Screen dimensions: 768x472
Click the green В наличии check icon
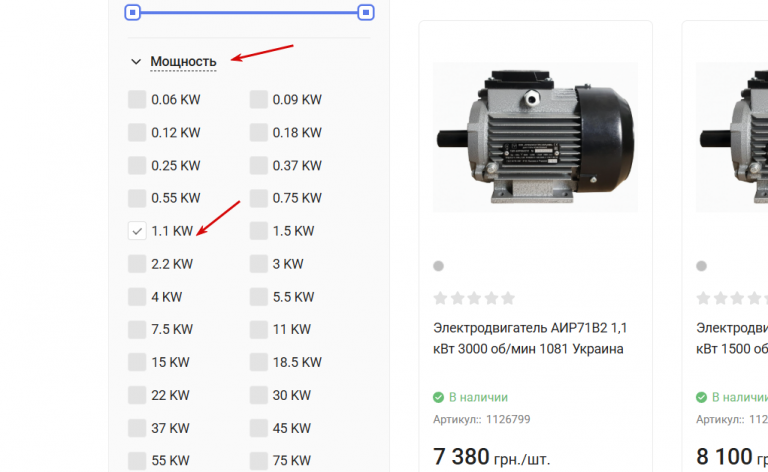pyautogui.click(x=438, y=397)
